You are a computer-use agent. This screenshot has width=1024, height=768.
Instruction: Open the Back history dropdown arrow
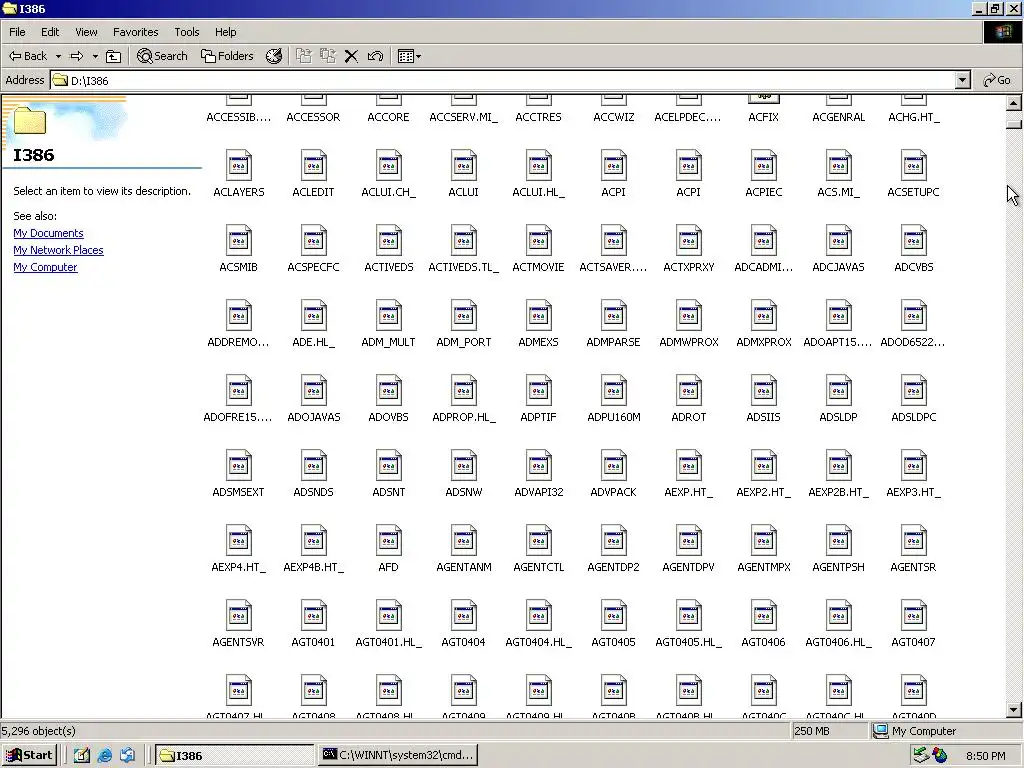tap(58, 56)
